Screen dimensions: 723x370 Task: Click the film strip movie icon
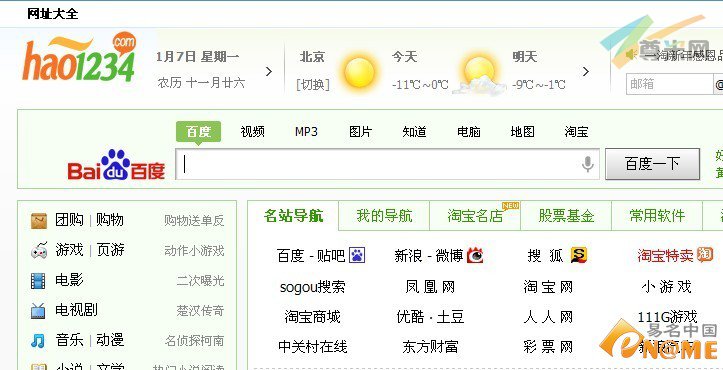(x=38, y=281)
